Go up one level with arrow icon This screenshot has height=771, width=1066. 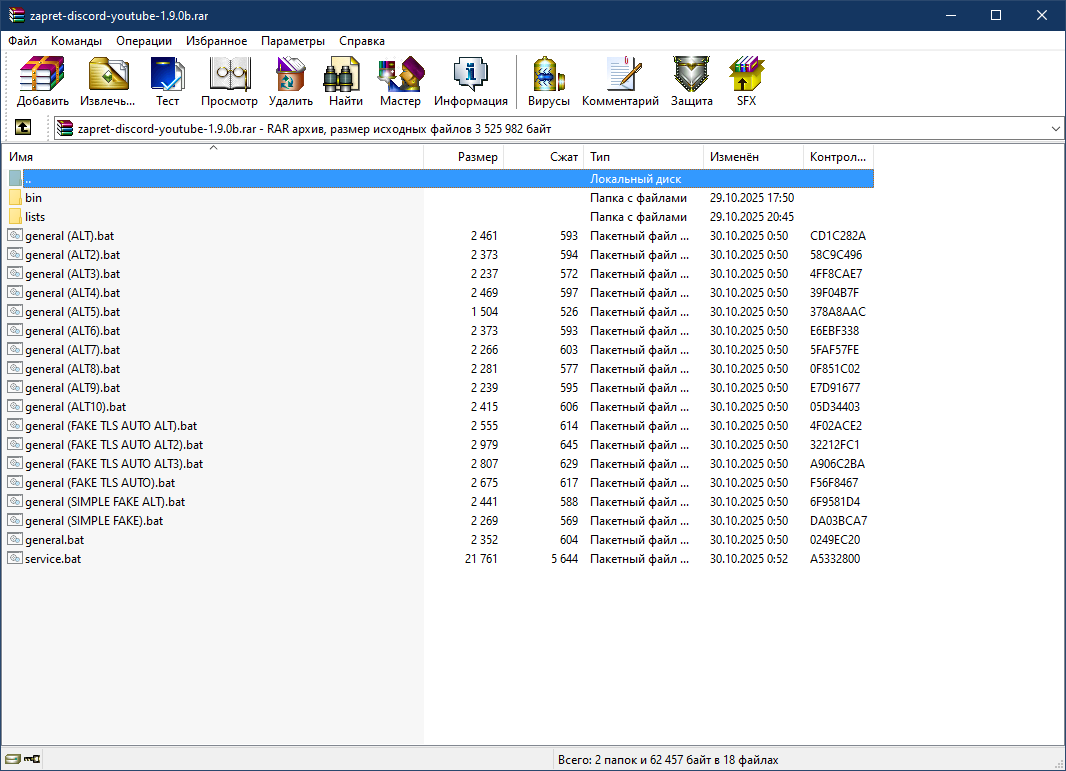[x=23, y=127]
